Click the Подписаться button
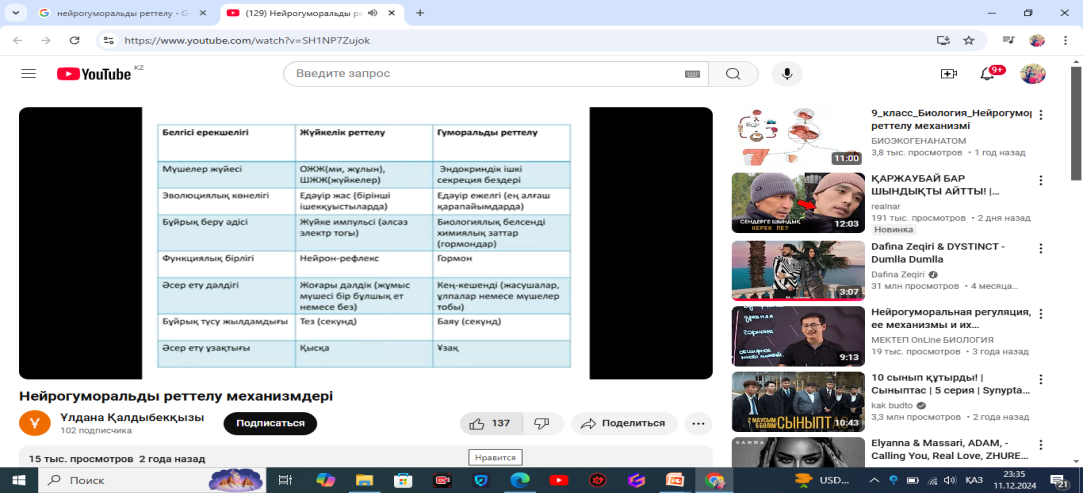The width and height of the screenshot is (1083, 493). [270, 423]
